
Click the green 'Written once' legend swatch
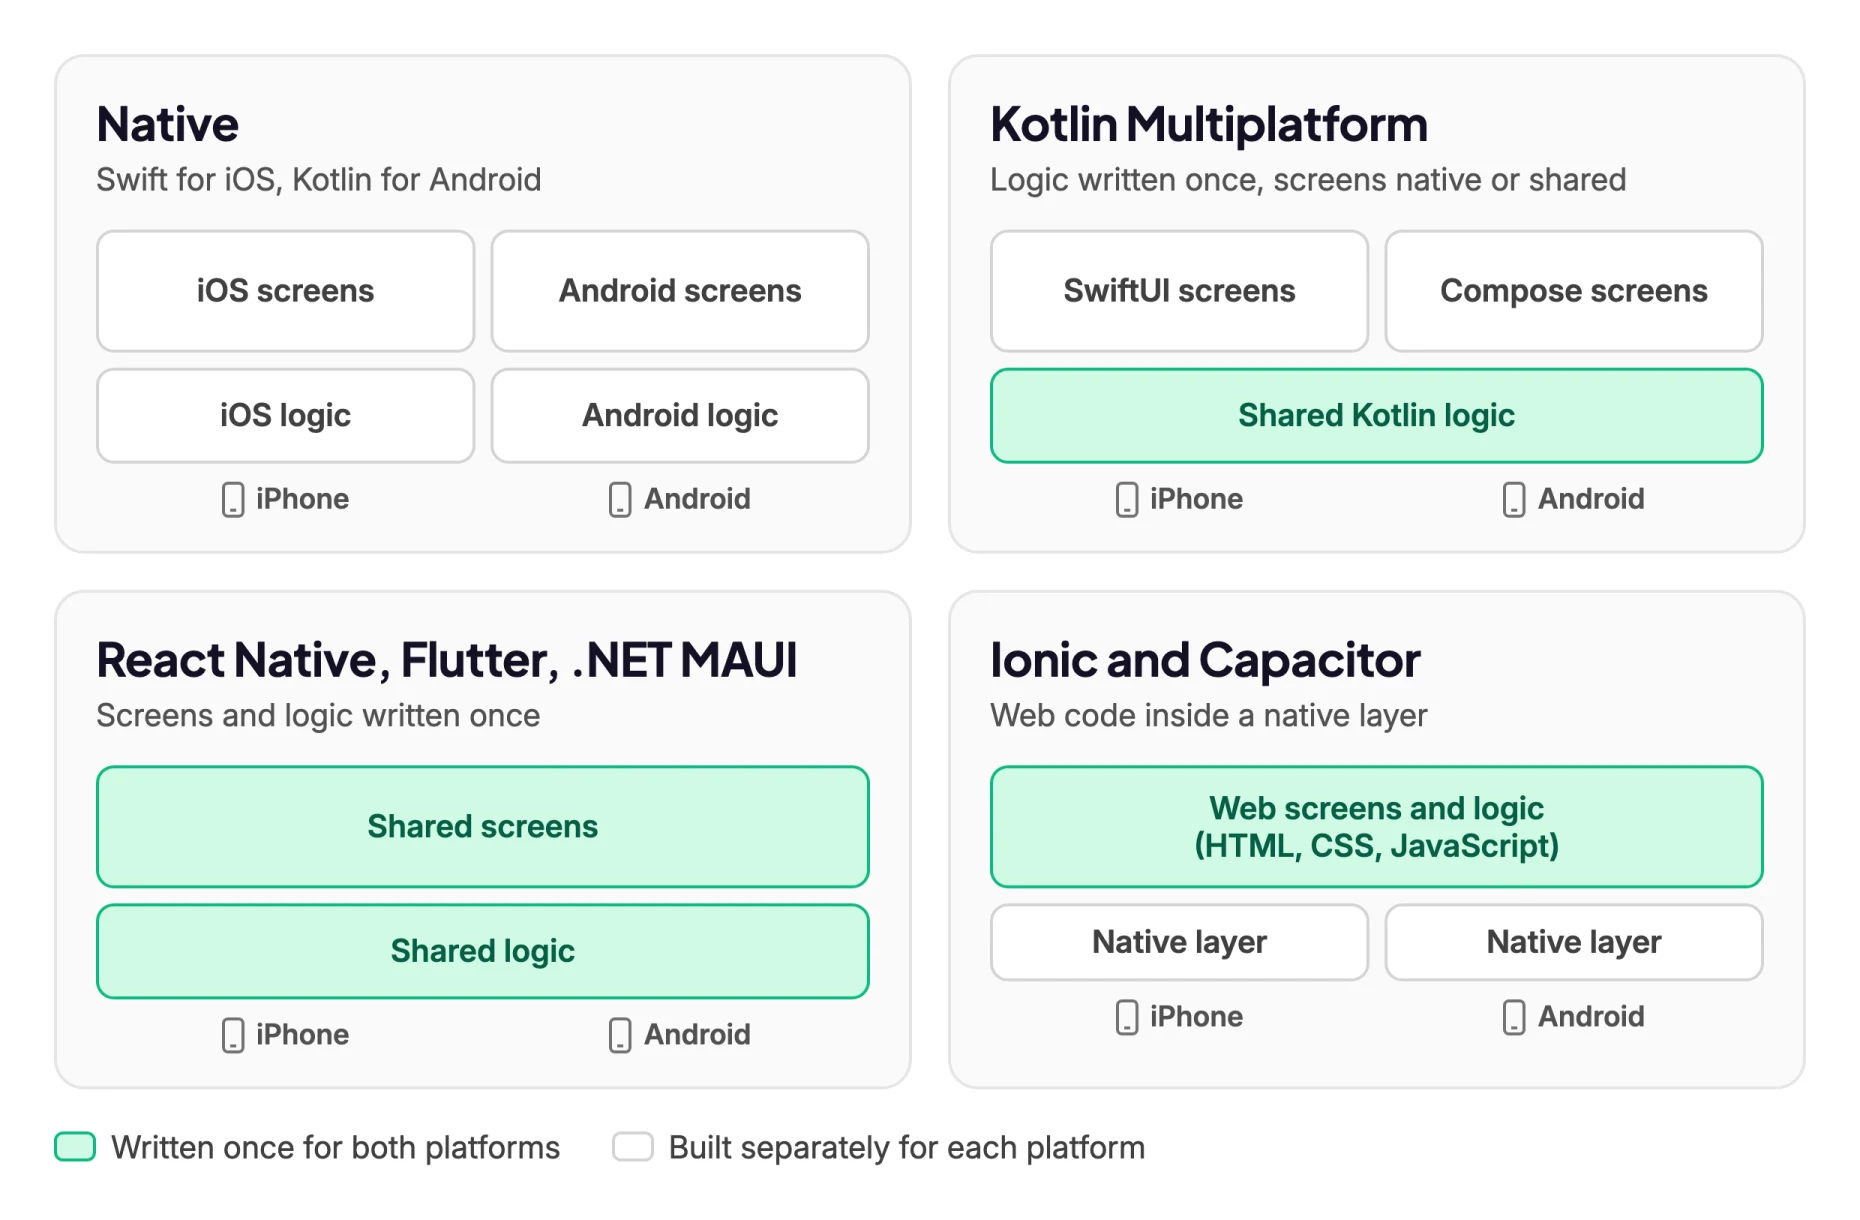click(x=75, y=1147)
